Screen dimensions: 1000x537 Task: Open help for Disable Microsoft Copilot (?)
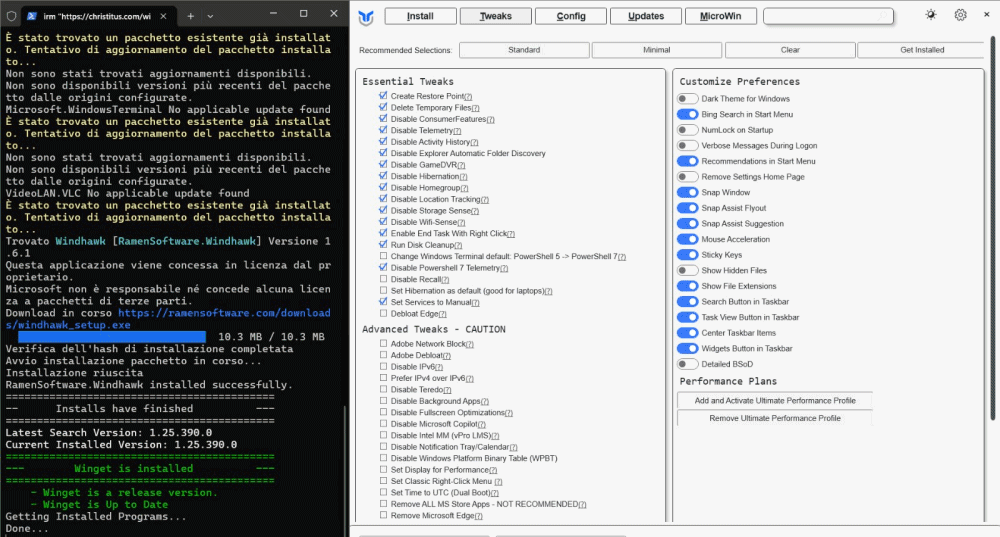482,424
